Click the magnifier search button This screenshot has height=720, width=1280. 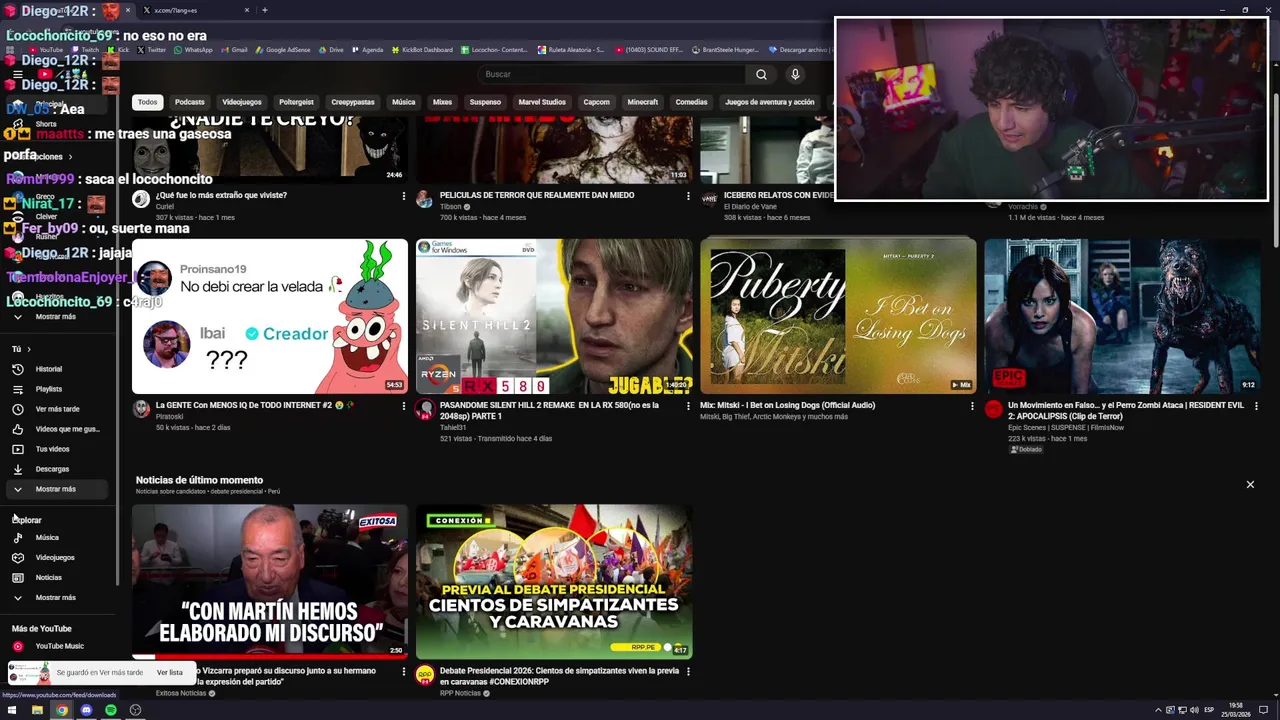(x=761, y=74)
